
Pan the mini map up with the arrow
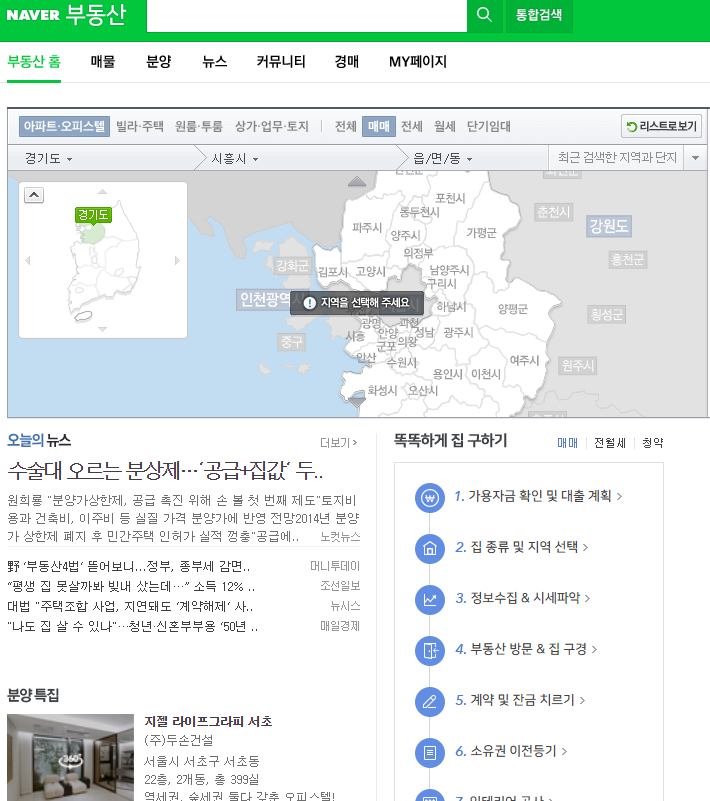(103, 192)
